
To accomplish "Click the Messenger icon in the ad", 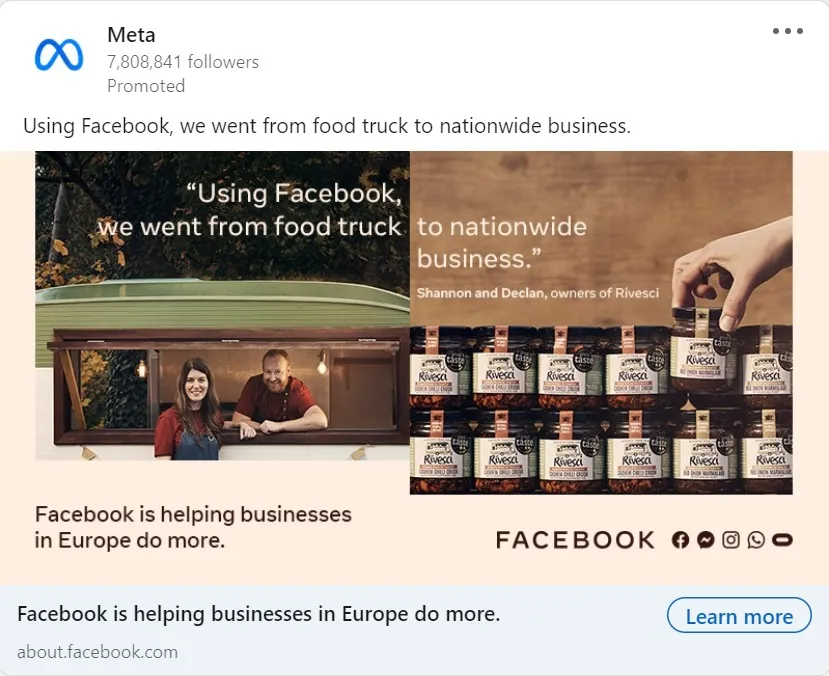I will click(x=706, y=540).
